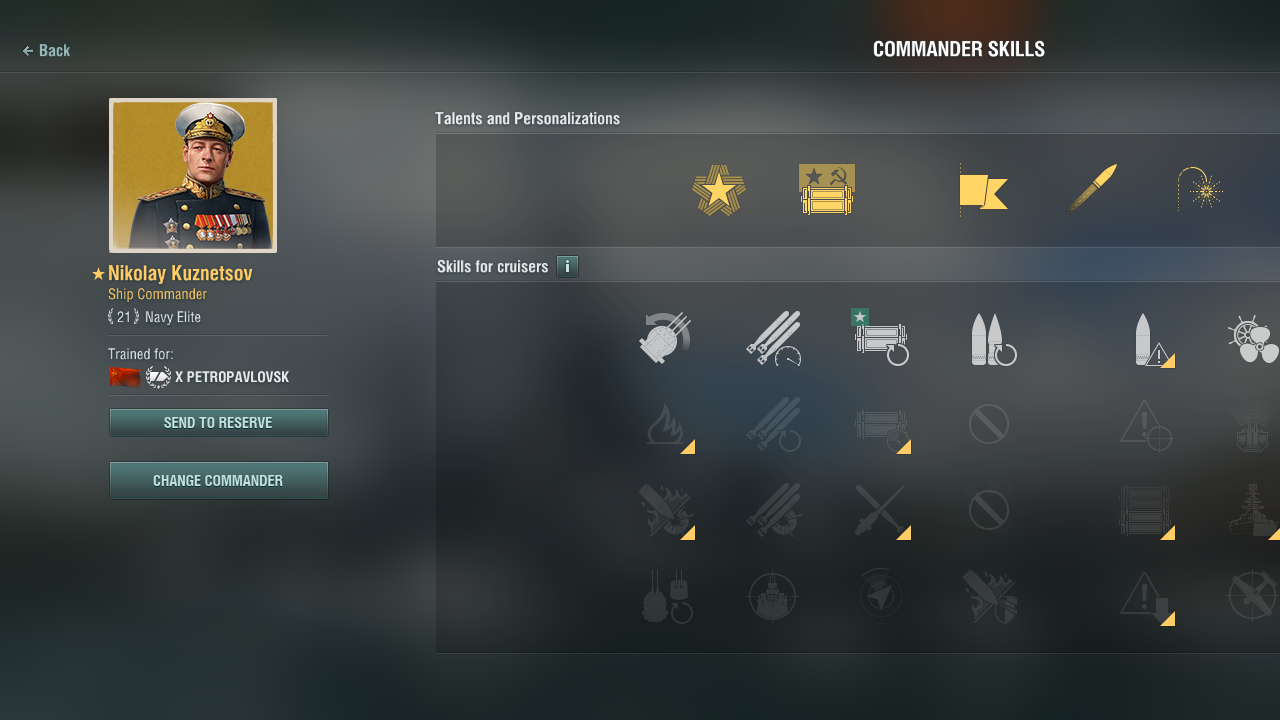Select the flame fire chance skill
This screenshot has height=720, width=1280.
(x=667, y=425)
